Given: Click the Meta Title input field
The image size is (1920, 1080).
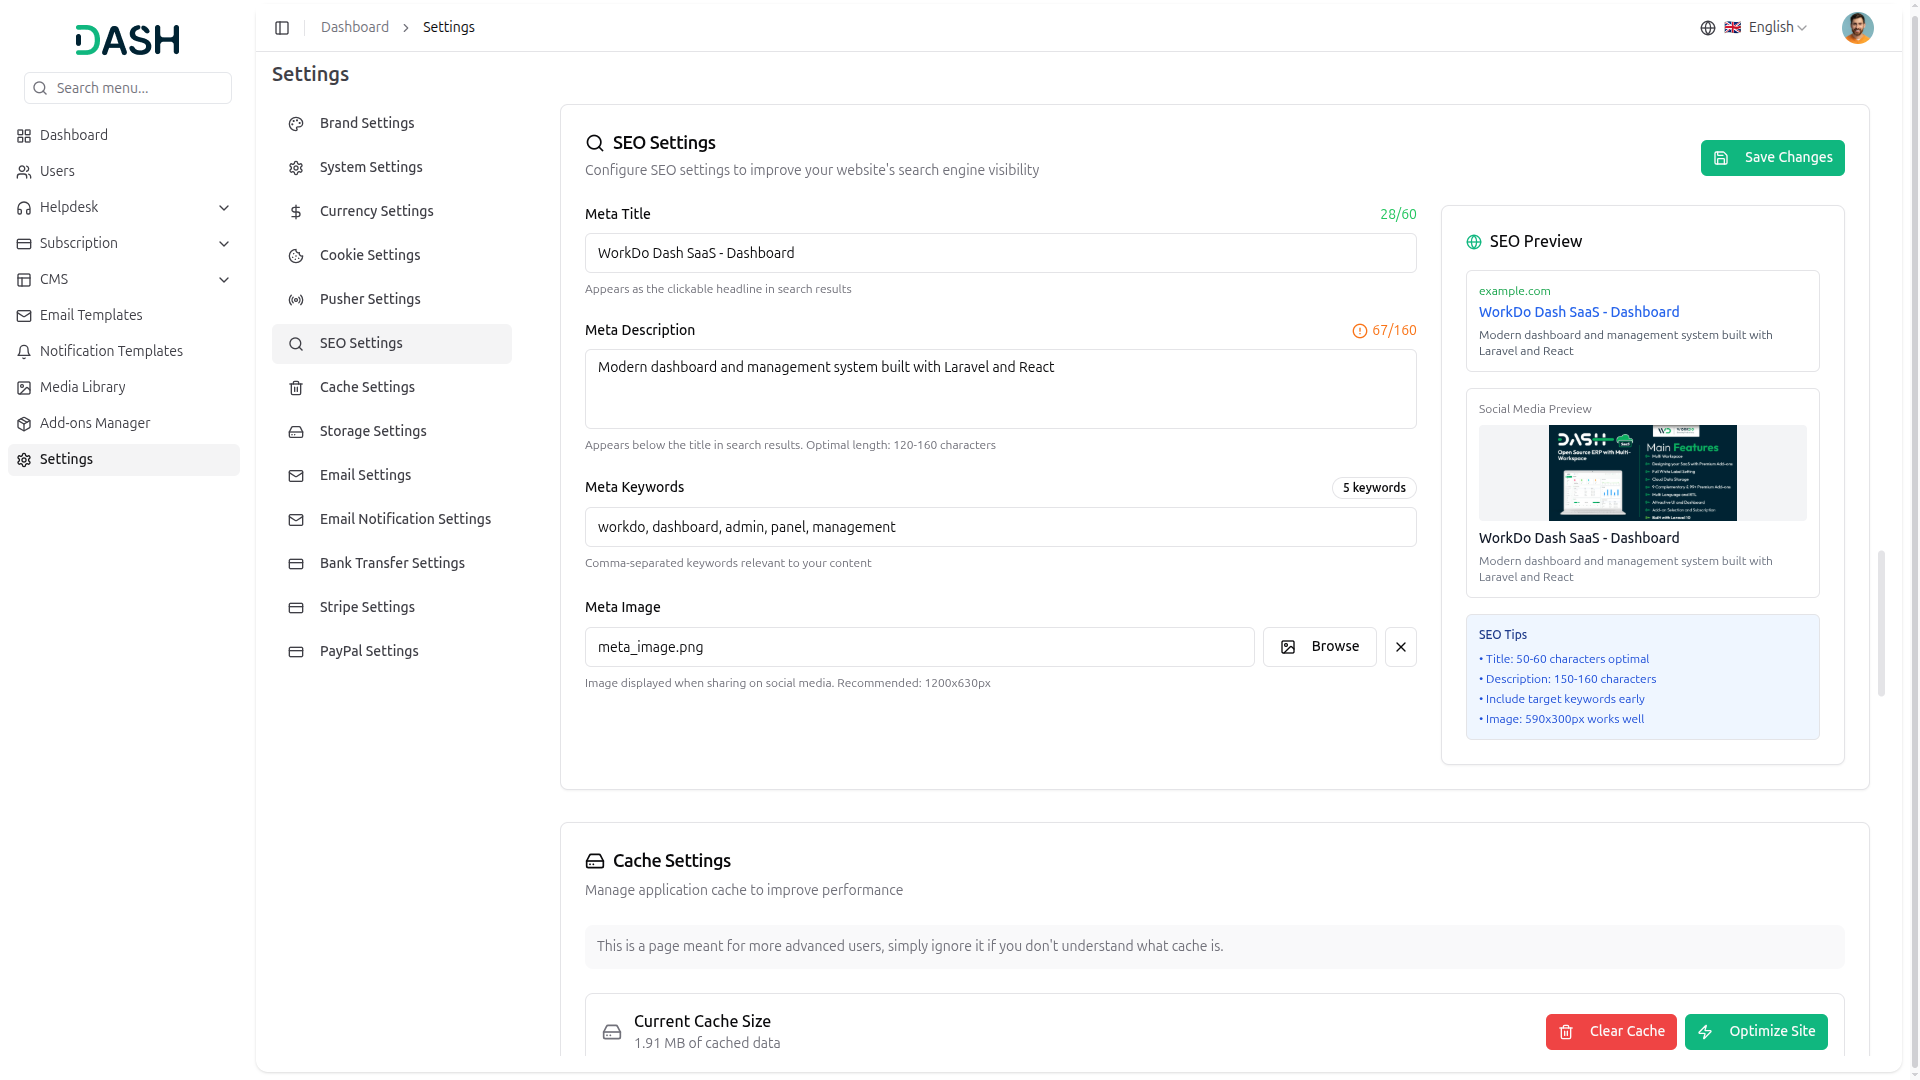Looking at the screenshot, I should [x=1000, y=253].
